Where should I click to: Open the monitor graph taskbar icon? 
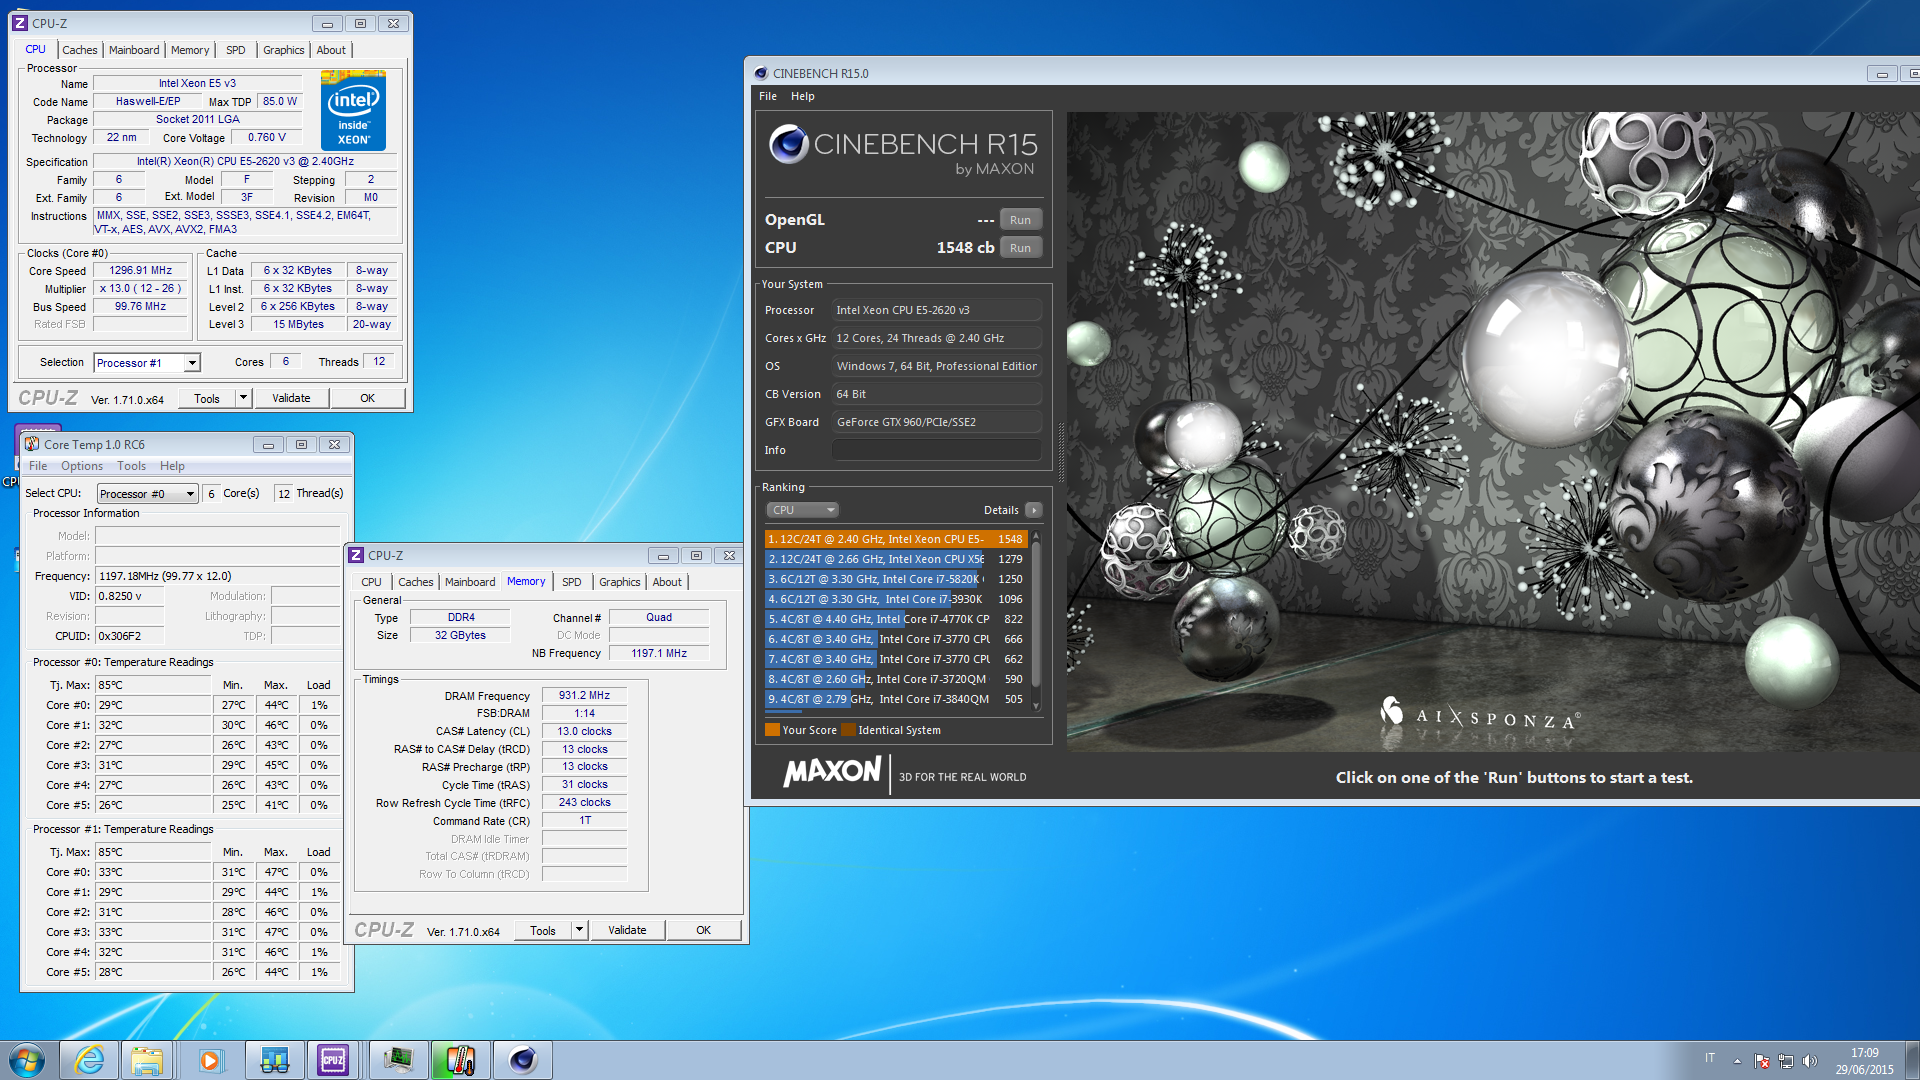tap(398, 1060)
